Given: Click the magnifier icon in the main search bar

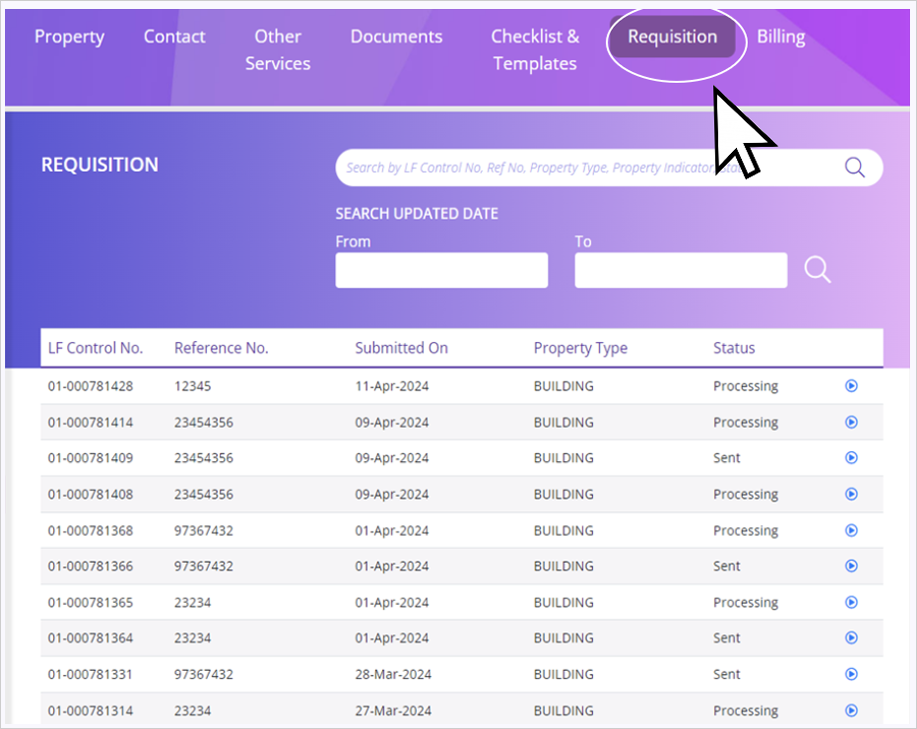Looking at the screenshot, I should tap(854, 168).
